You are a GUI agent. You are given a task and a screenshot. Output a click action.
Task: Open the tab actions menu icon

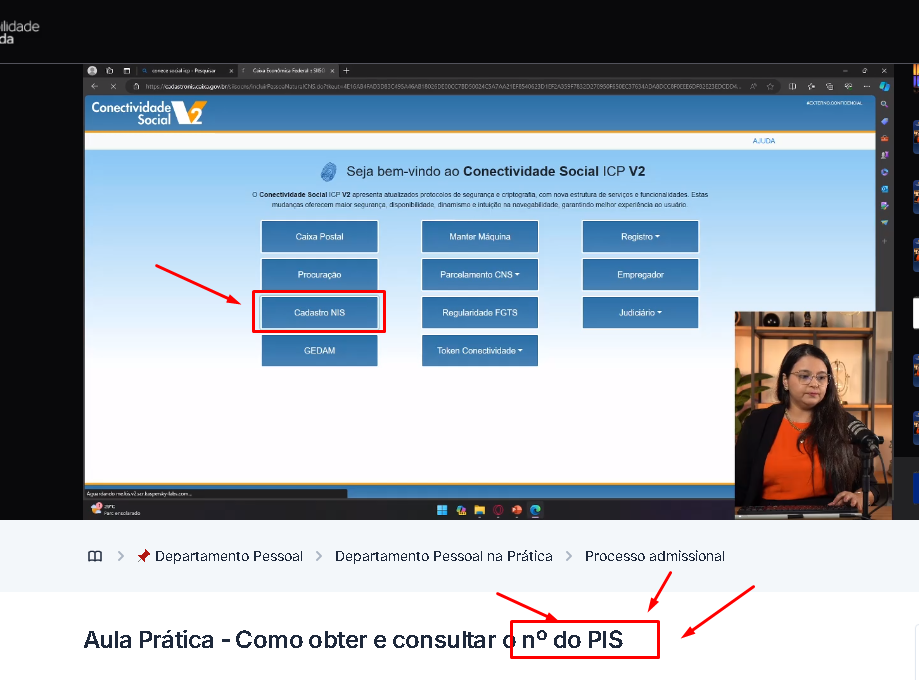click(127, 70)
